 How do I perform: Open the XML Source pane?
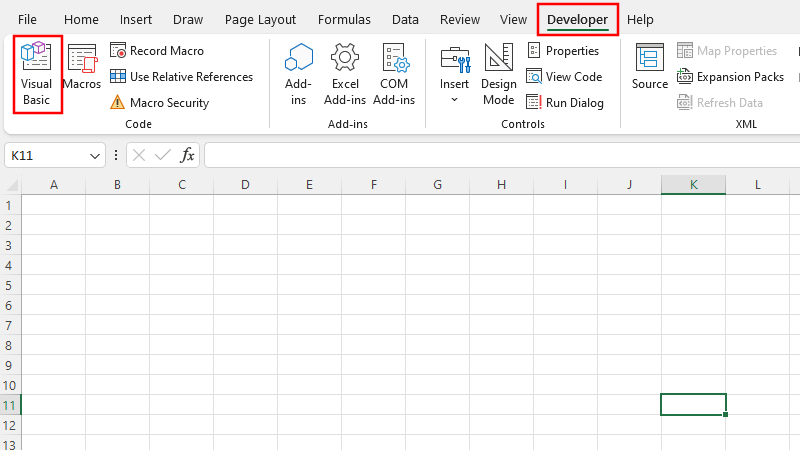click(649, 67)
